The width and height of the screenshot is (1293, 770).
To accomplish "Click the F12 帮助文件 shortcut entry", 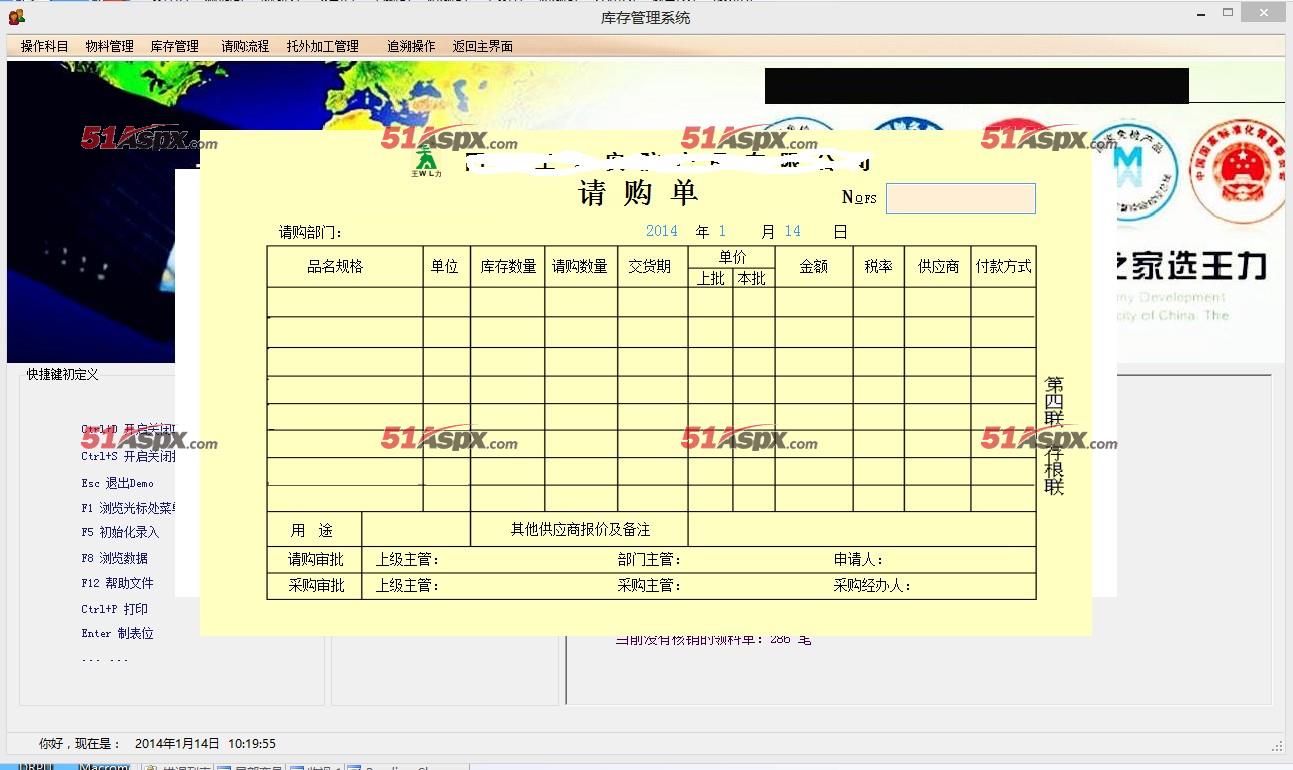I will 118,583.
